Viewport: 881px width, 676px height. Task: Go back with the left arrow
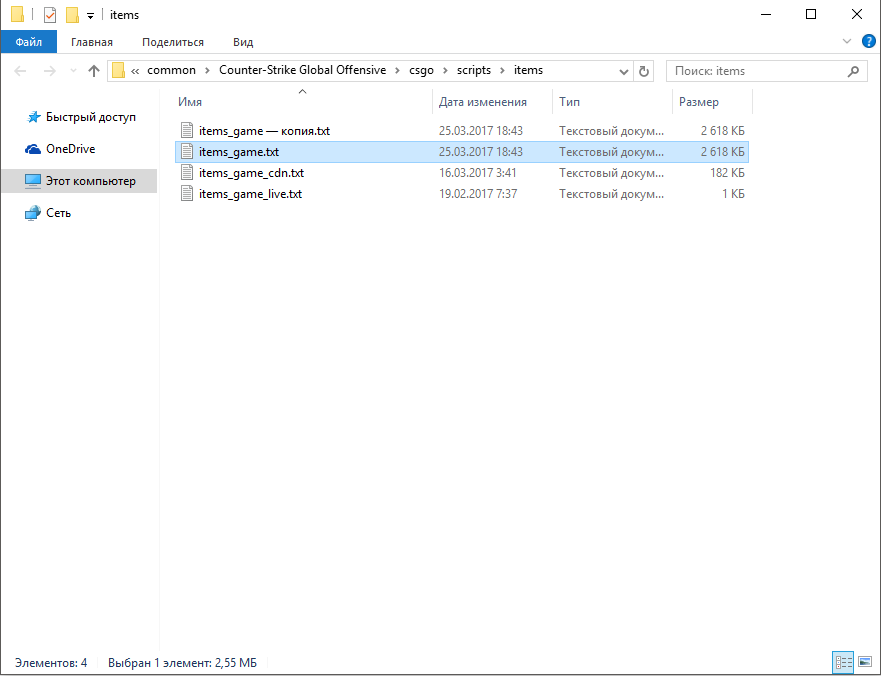(x=20, y=71)
